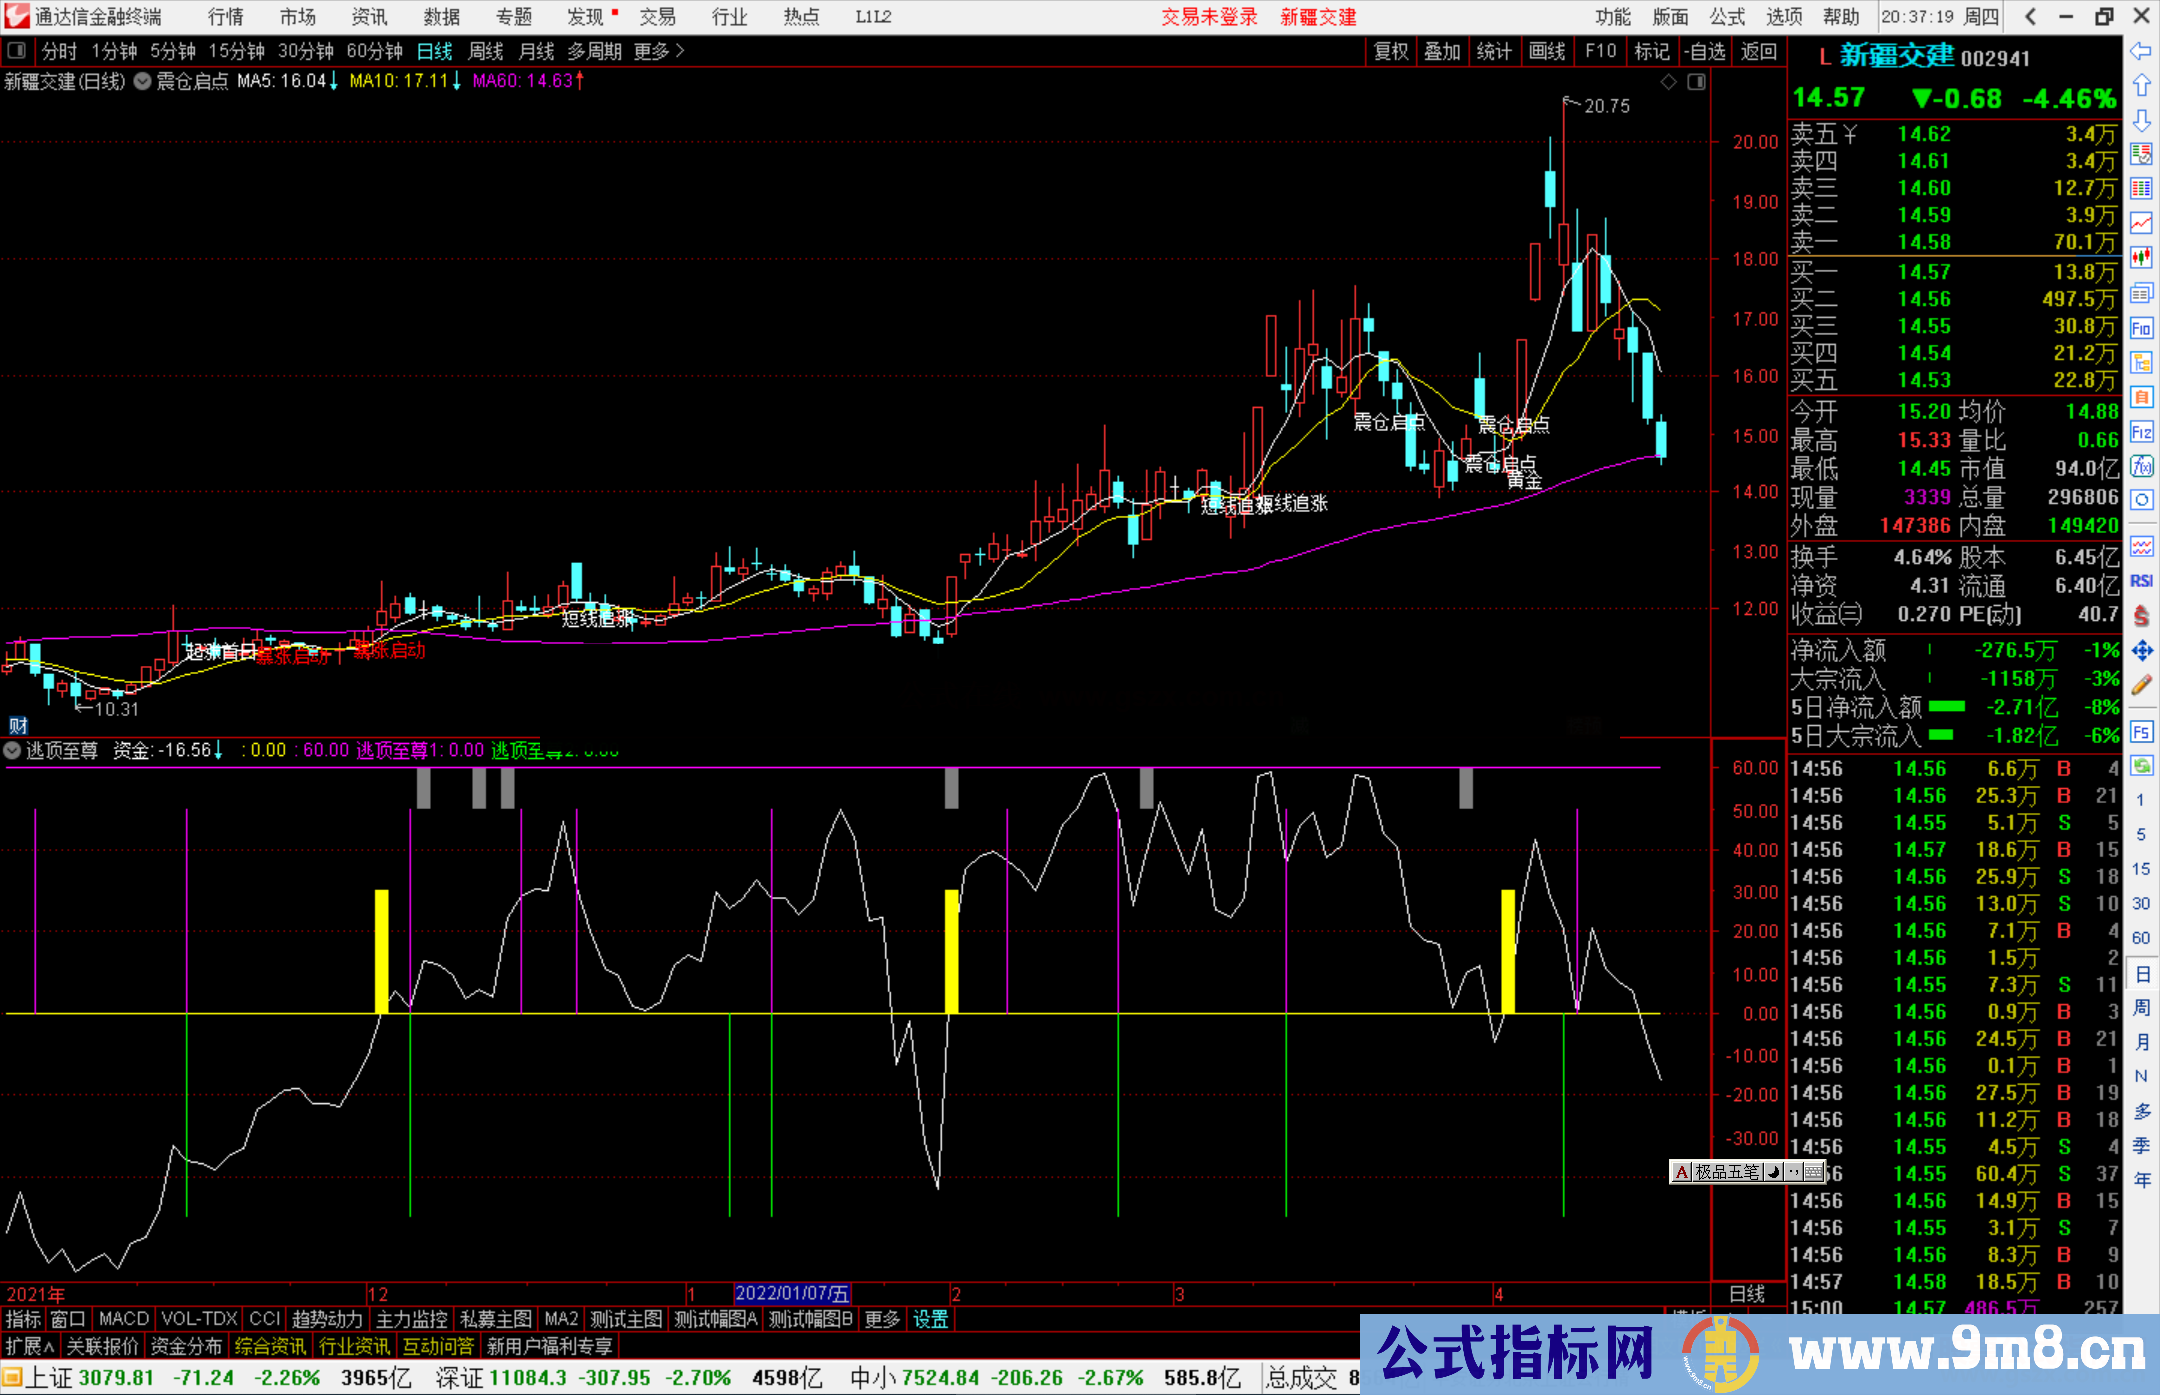Toggle the 逃顶至尊 indicator circle button
Image resolution: width=2160 pixels, height=1395 pixels.
13,750
